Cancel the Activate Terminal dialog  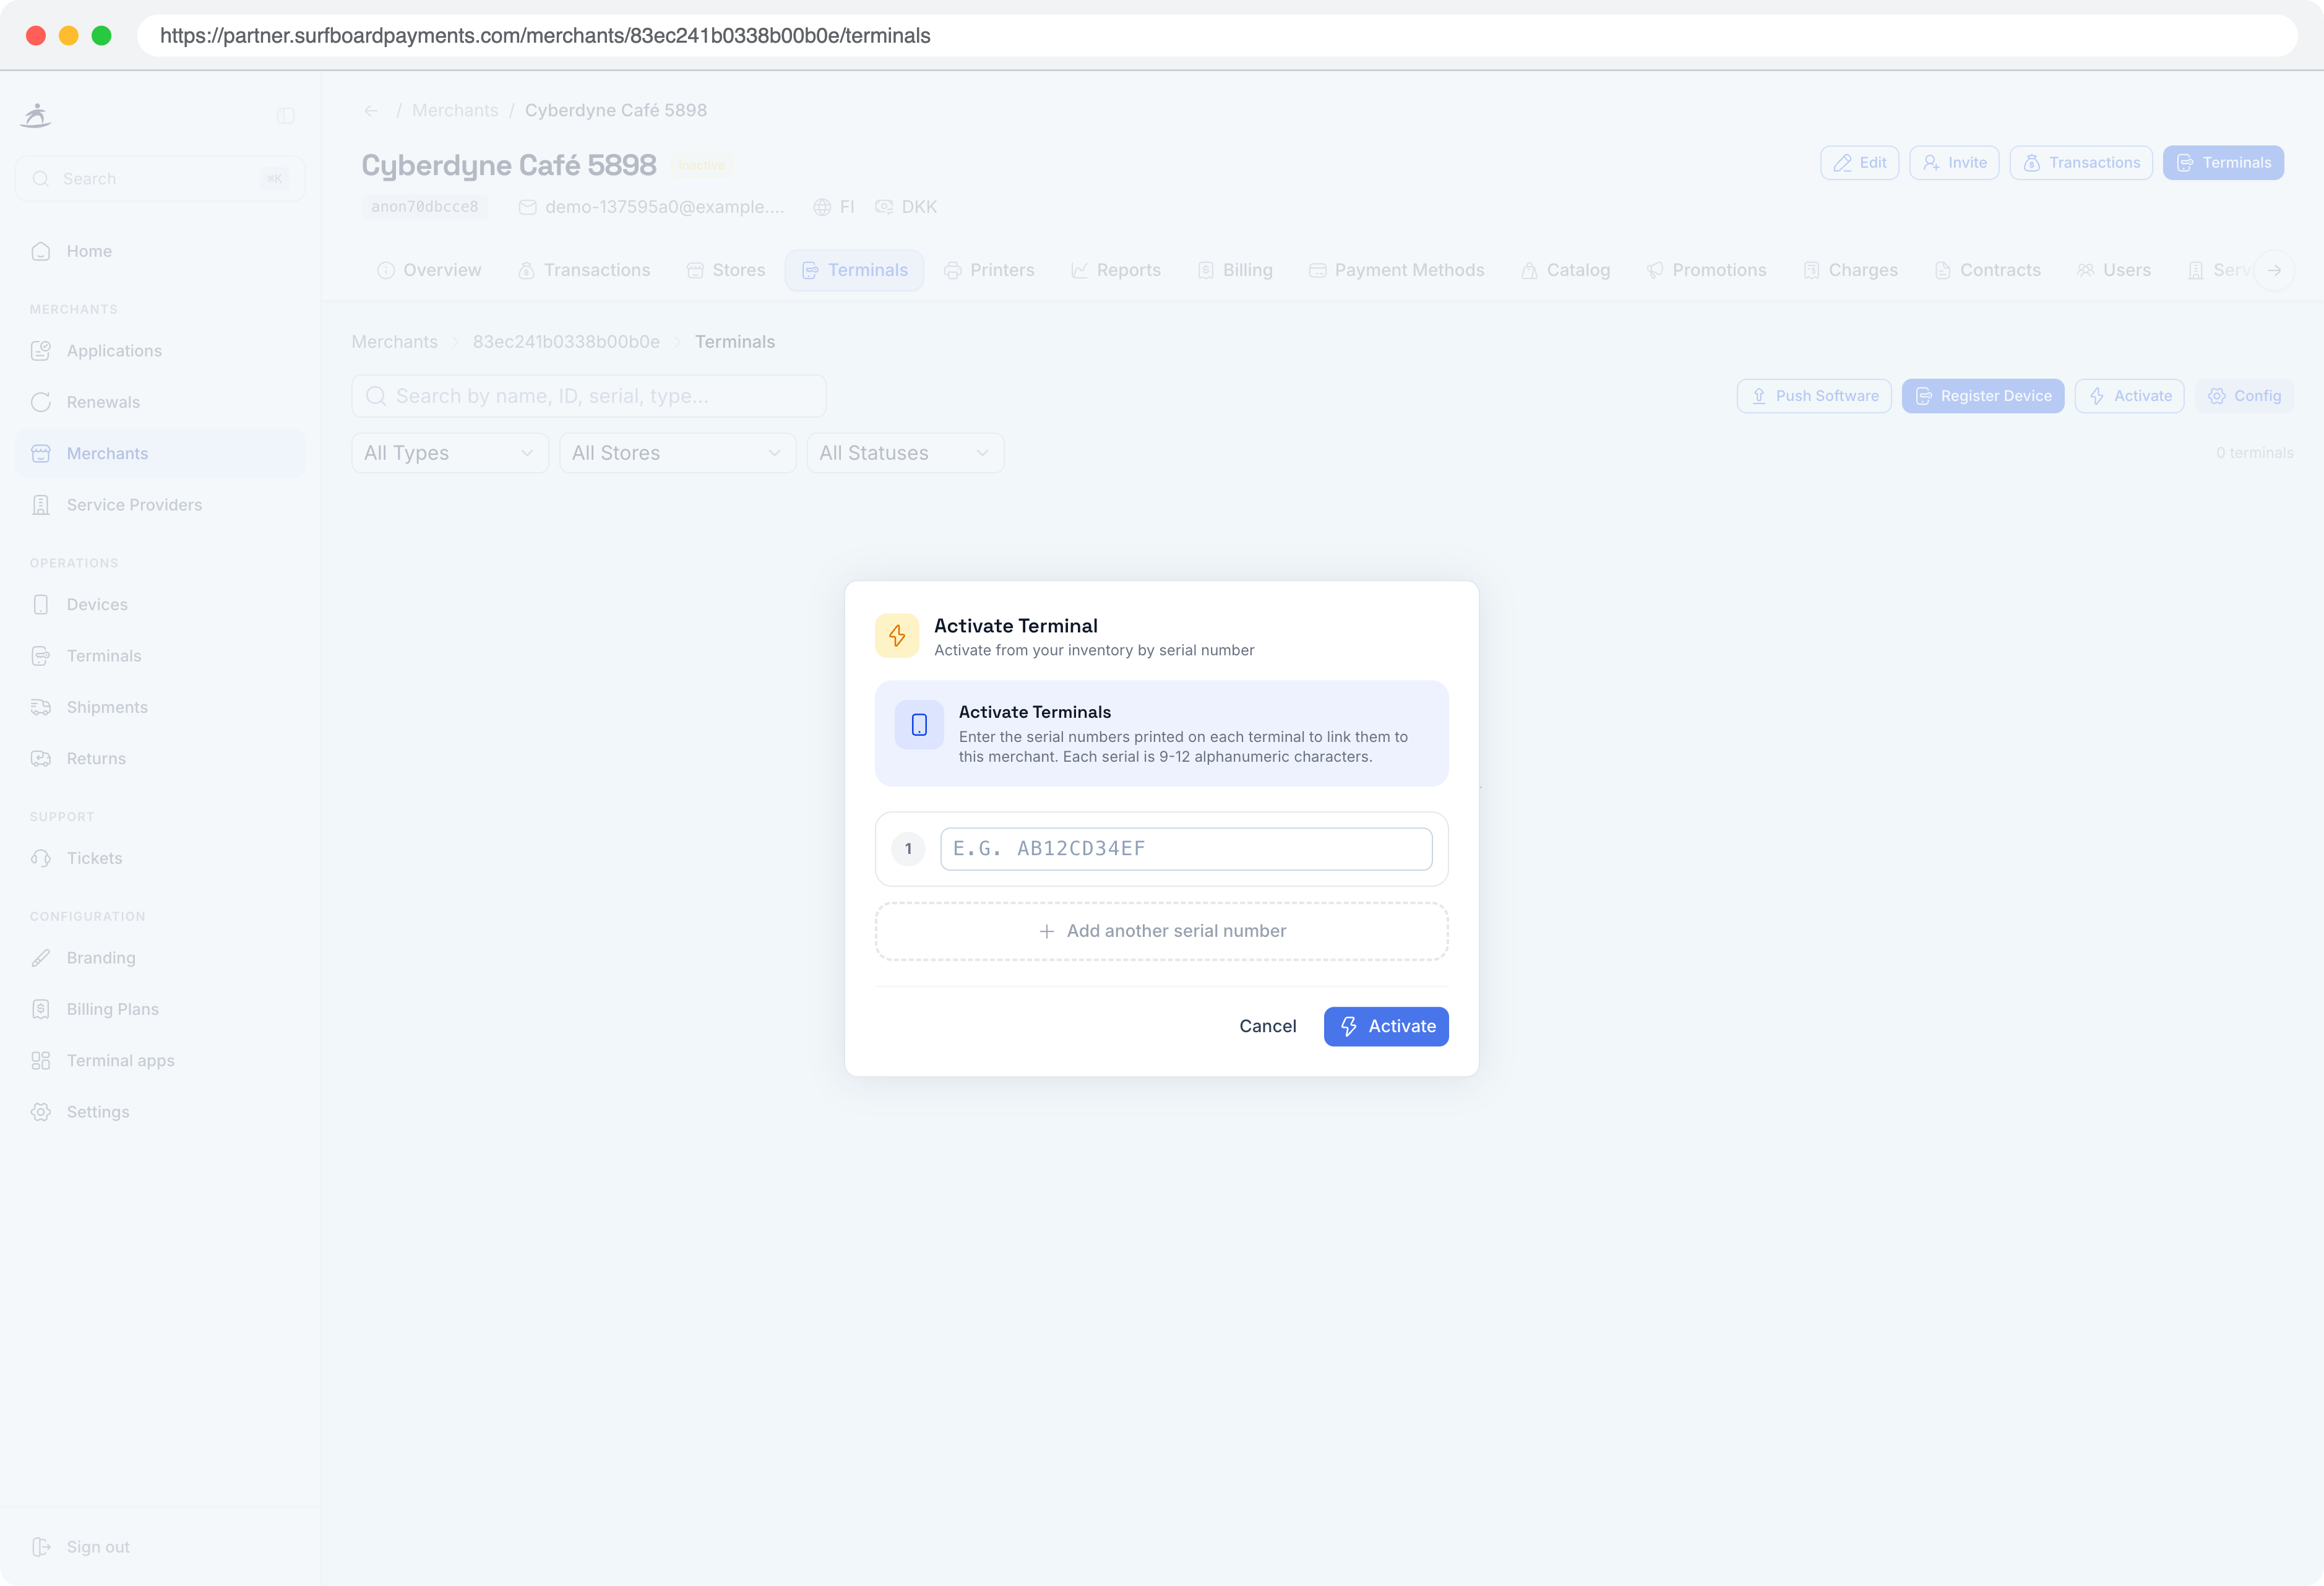1267,1027
